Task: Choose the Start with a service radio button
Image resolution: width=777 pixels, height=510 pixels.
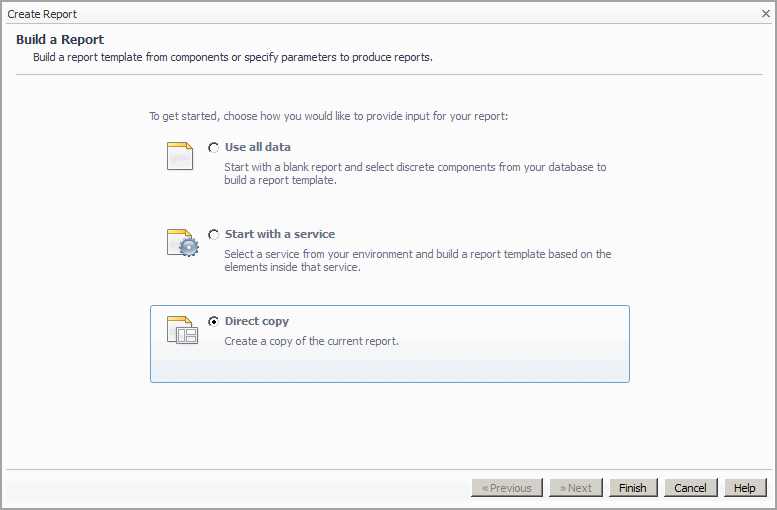Action: pos(214,235)
